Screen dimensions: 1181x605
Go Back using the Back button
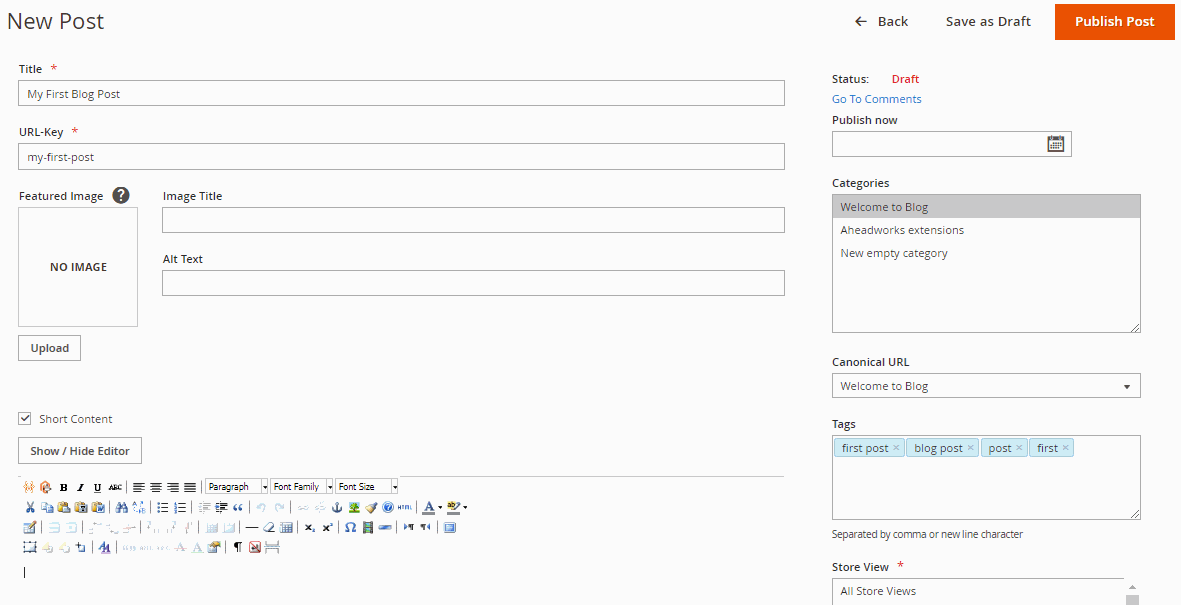[881, 21]
